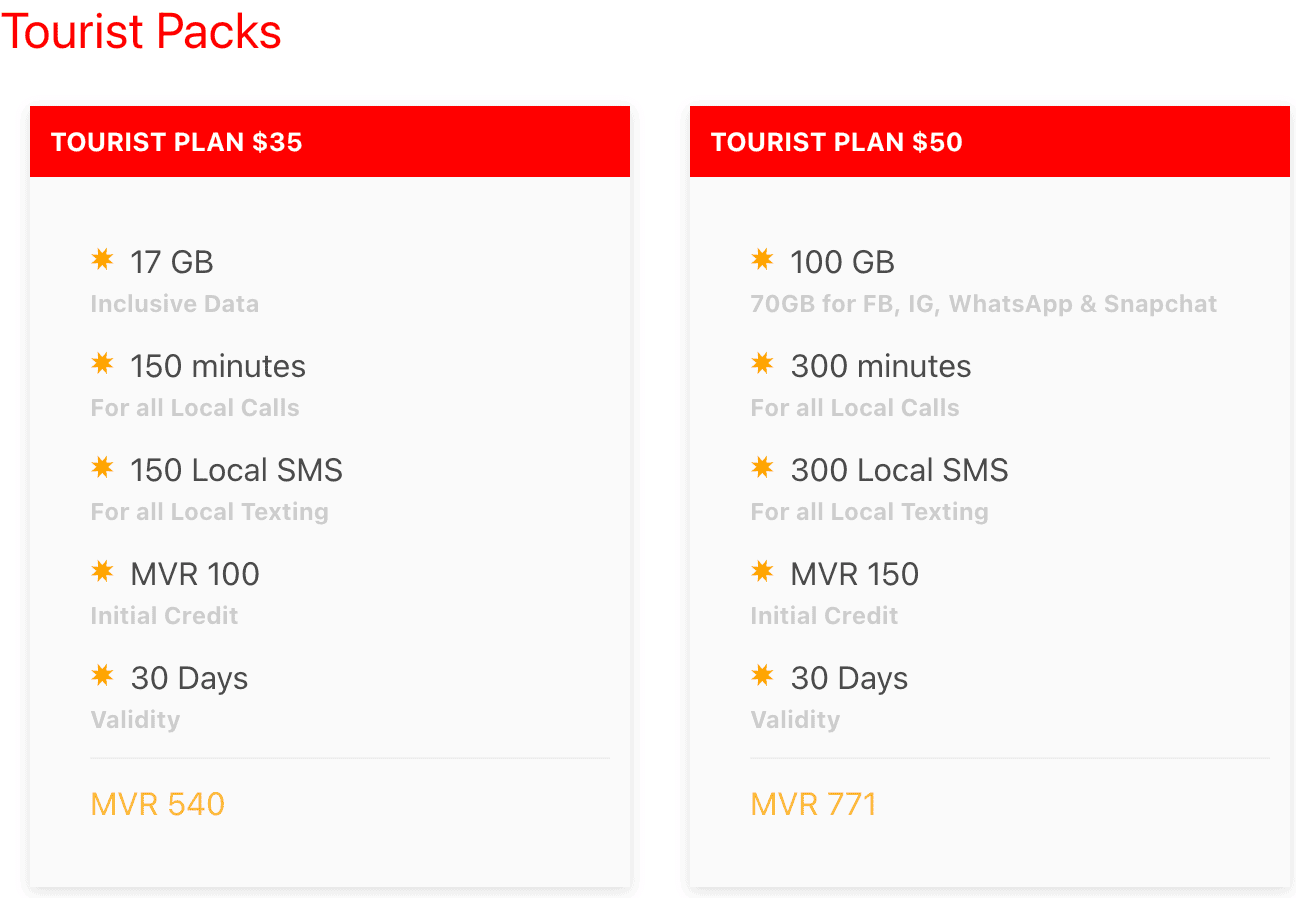
Task: Select the star bullet beside 300 minutes
Action: point(762,364)
